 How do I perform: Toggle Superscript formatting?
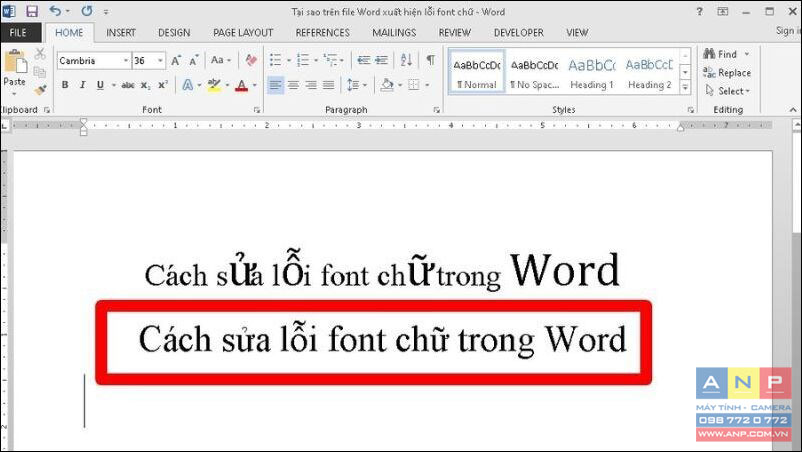click(x=163, y=85)
